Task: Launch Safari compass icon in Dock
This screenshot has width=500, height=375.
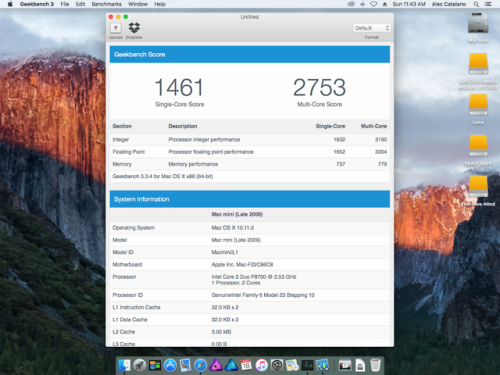Action: click(201, 365)
